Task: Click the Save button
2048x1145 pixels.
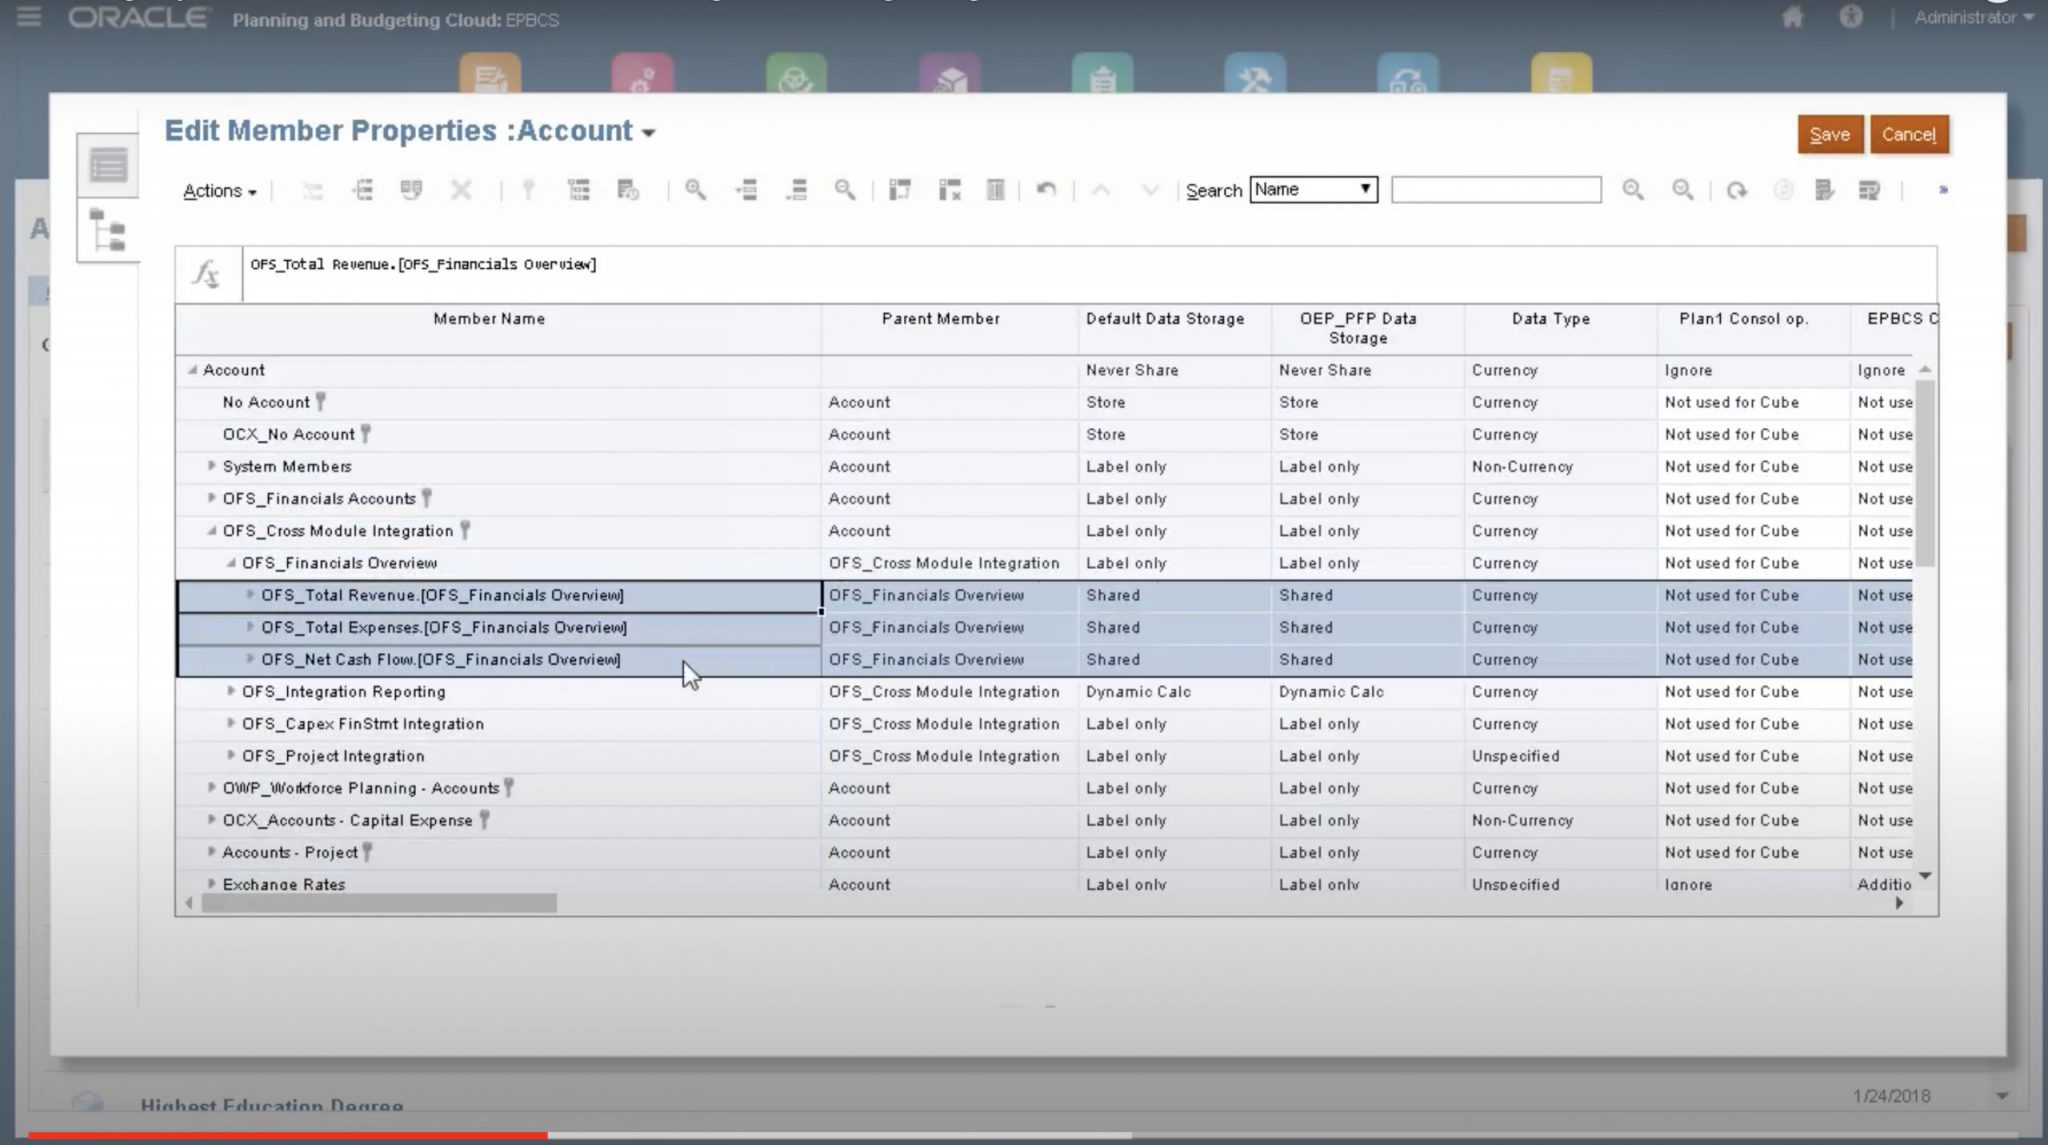Action: coord(1829,134)
